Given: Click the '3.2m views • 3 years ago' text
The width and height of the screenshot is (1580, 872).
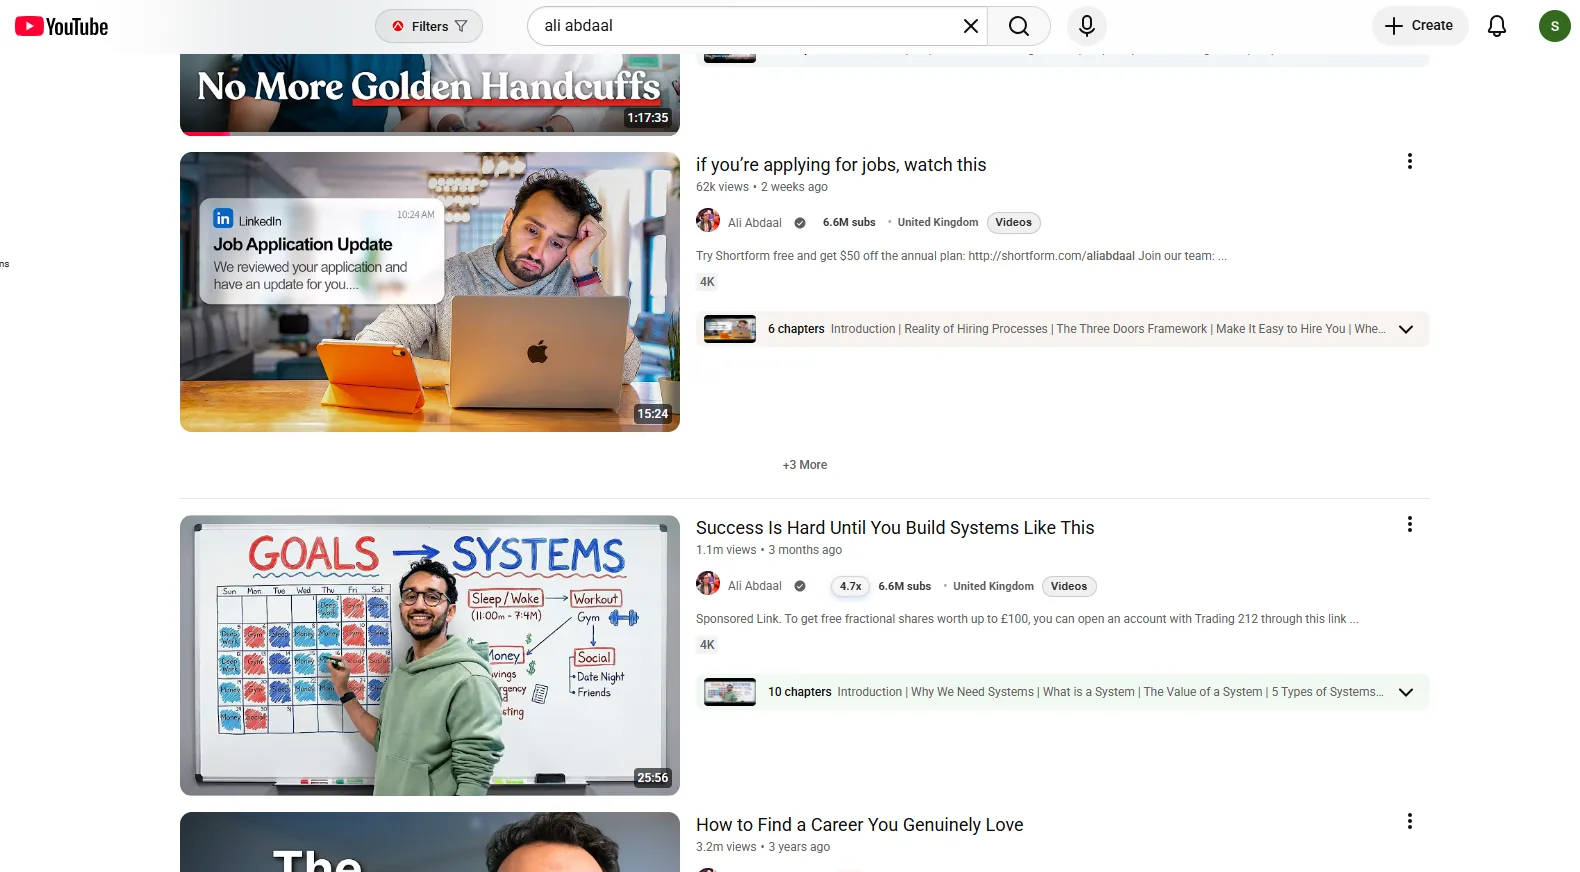Looking at the screenshot, I should (763, 847).
